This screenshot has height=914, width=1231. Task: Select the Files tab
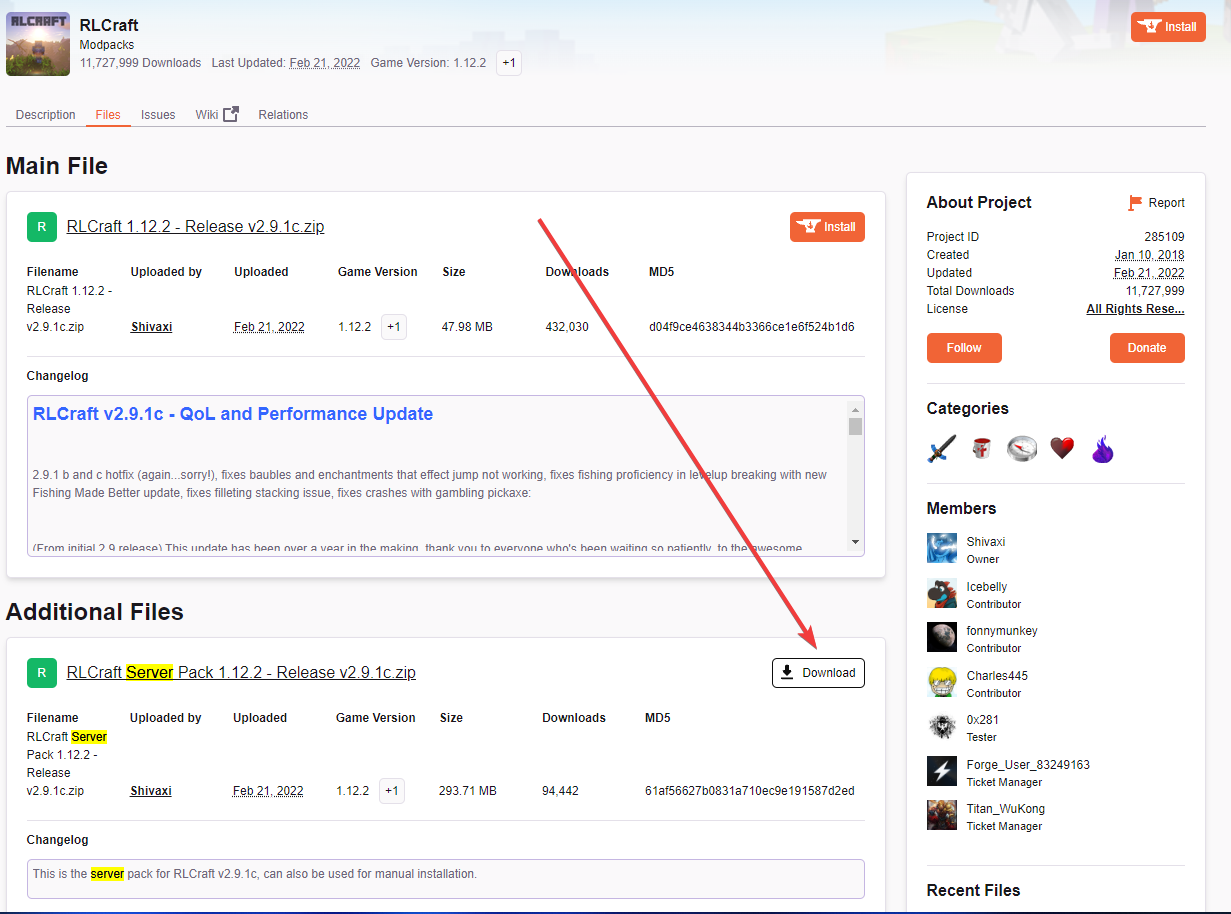[108, 115]
